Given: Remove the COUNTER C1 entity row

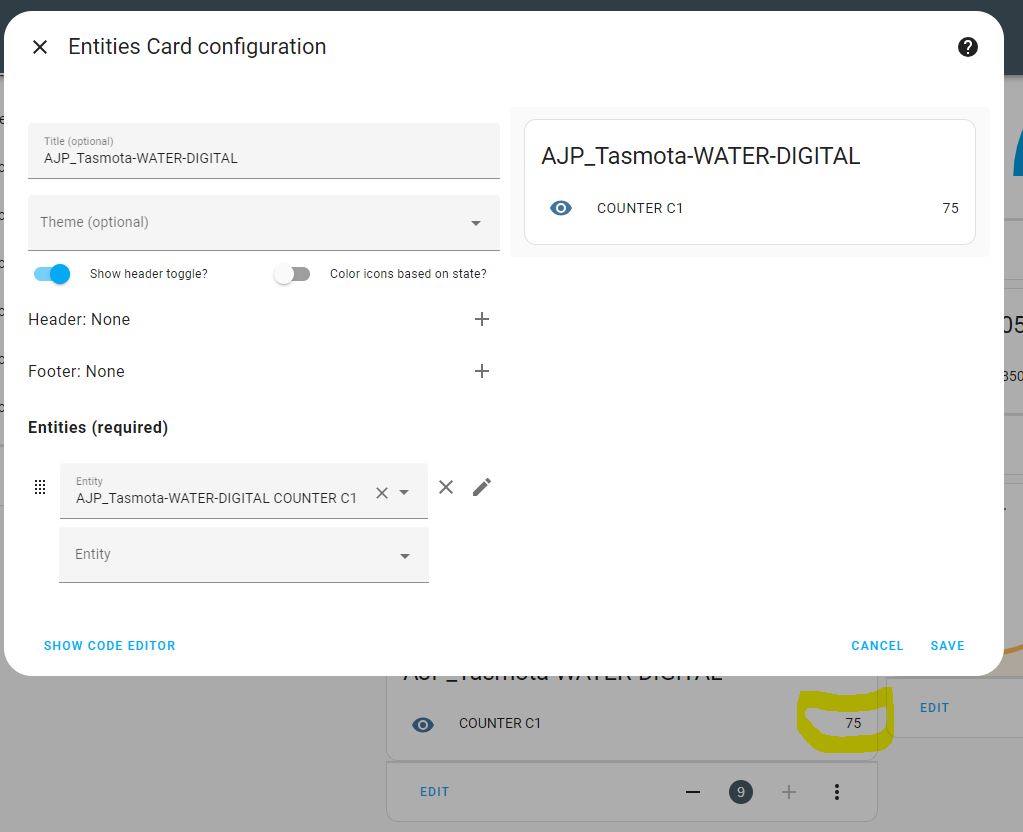Looking at the screenshot, I should [x=446, y=487].
